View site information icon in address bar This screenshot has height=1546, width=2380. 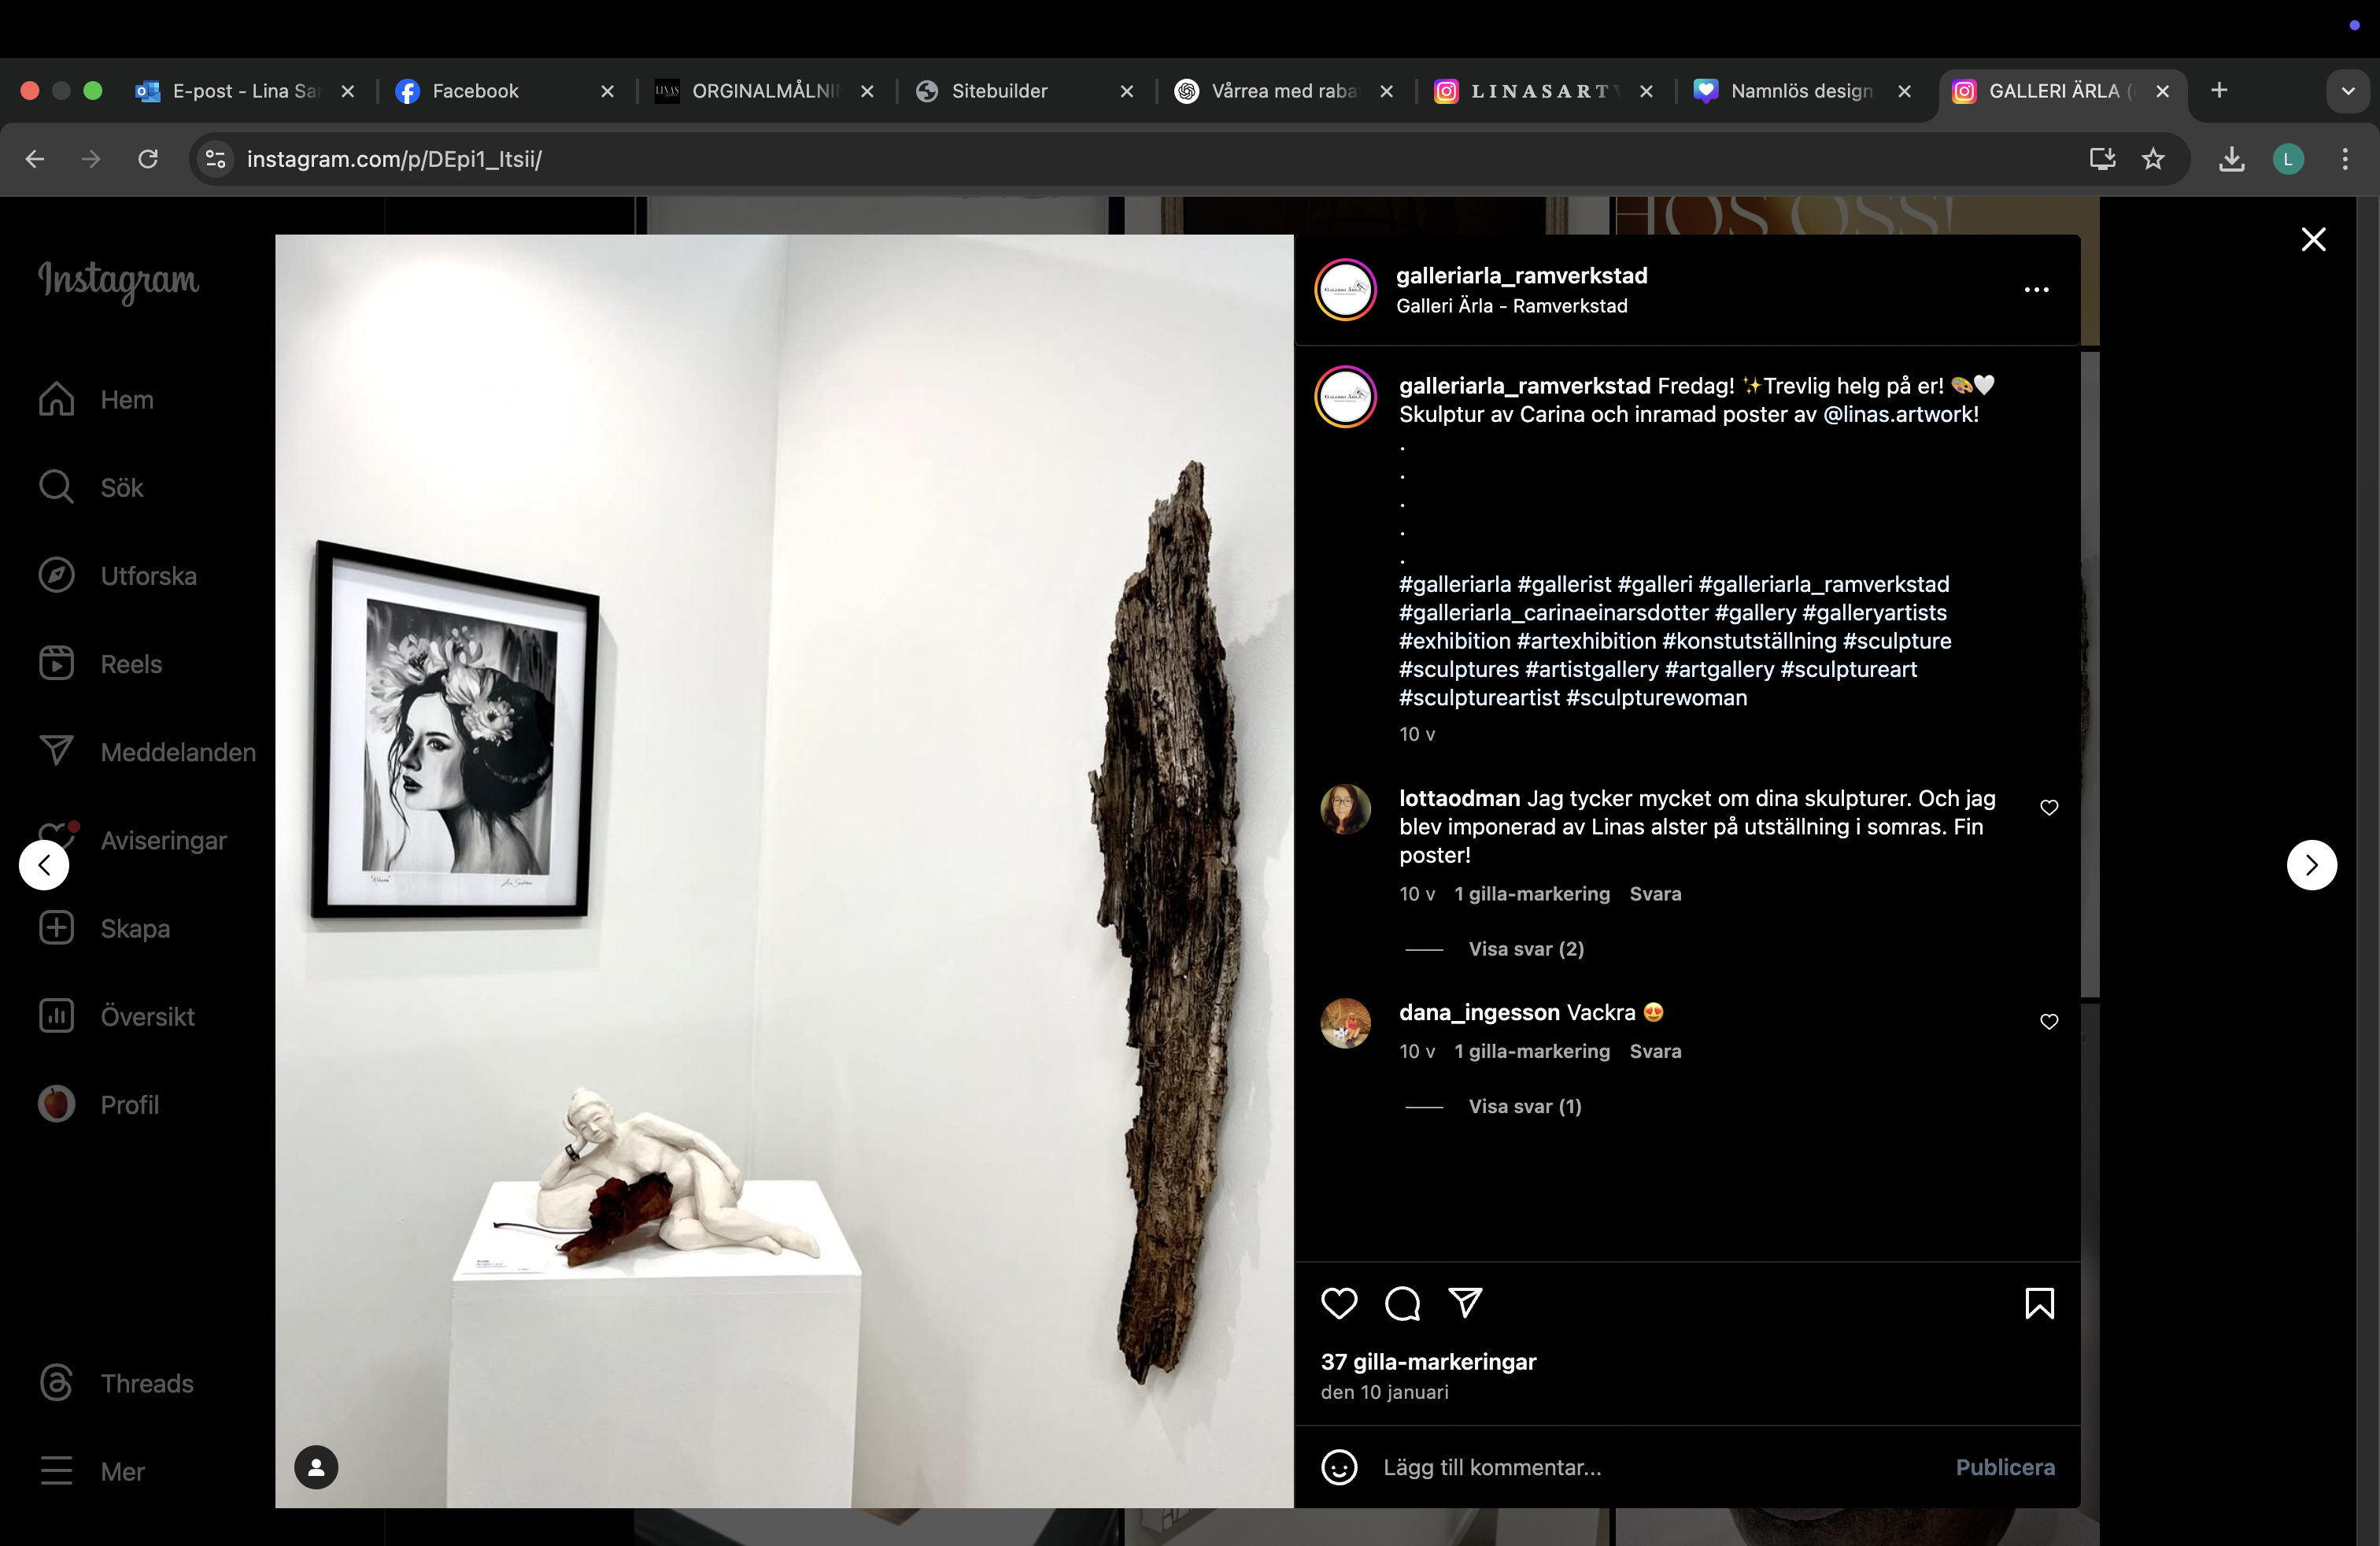[x=215, y=158]
